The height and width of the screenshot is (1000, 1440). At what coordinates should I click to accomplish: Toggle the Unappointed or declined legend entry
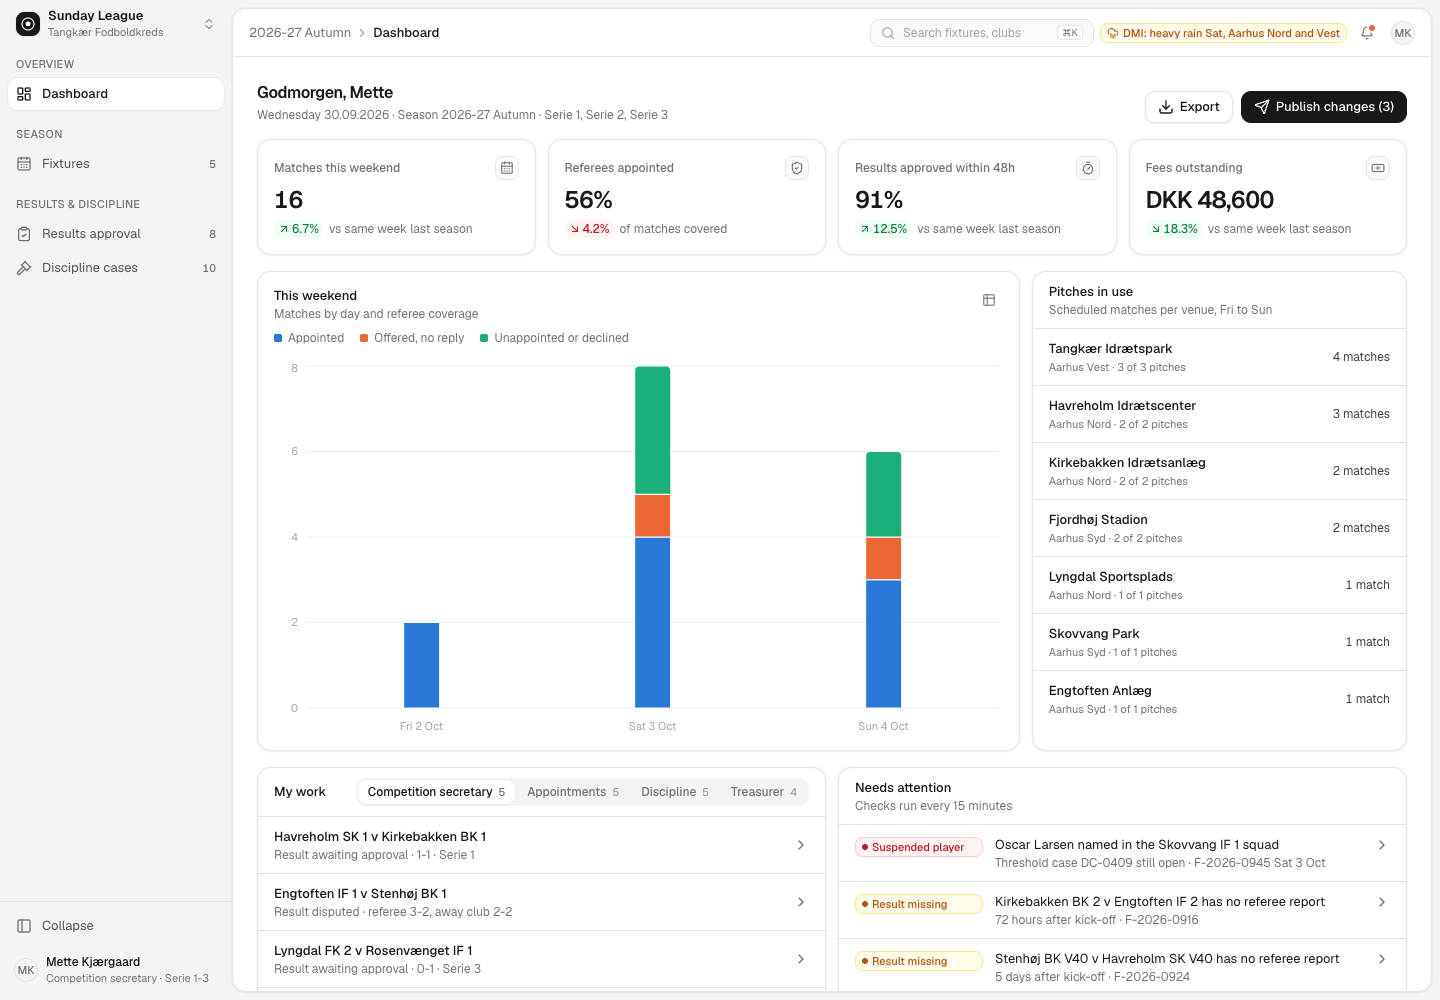(554, 338)
